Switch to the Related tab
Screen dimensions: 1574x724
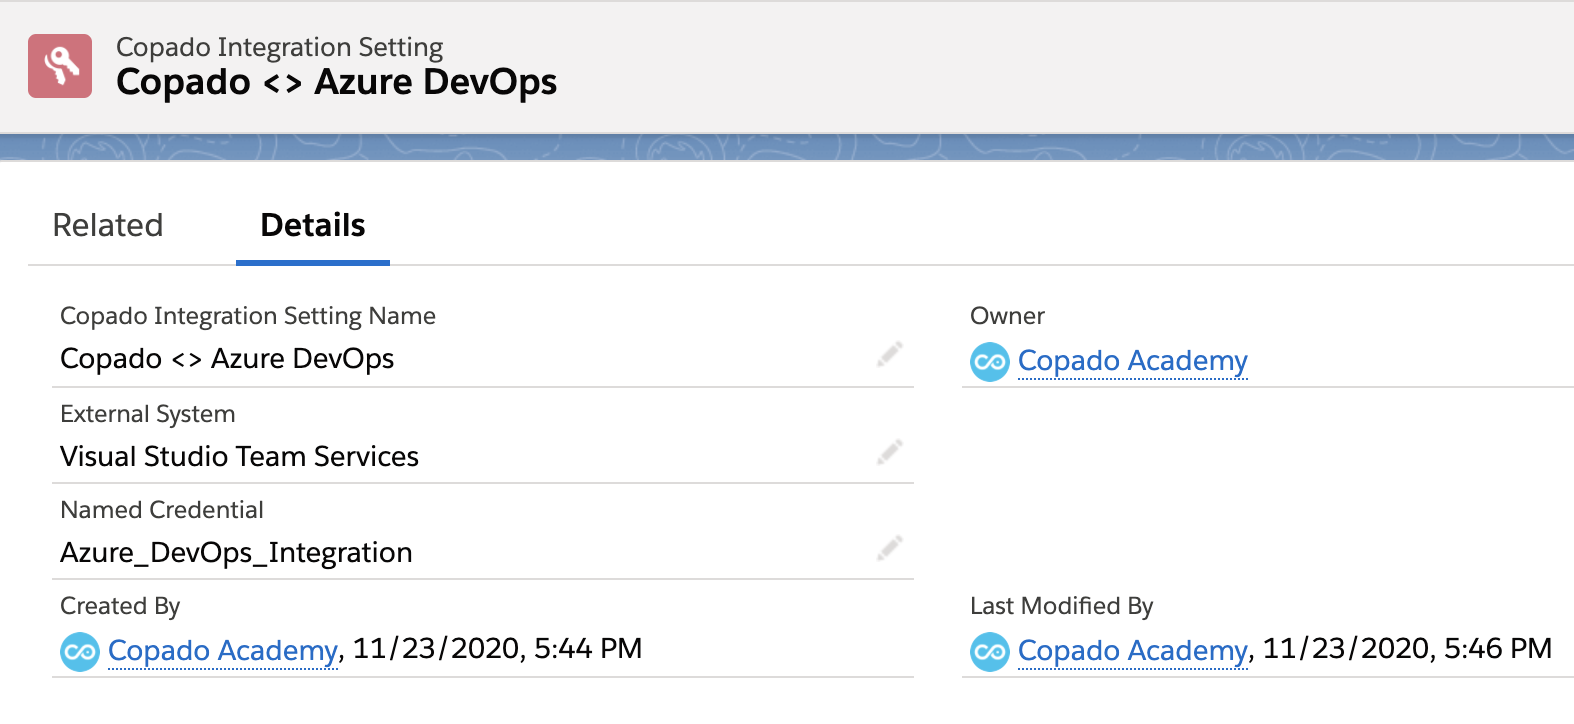click(108, 226)
